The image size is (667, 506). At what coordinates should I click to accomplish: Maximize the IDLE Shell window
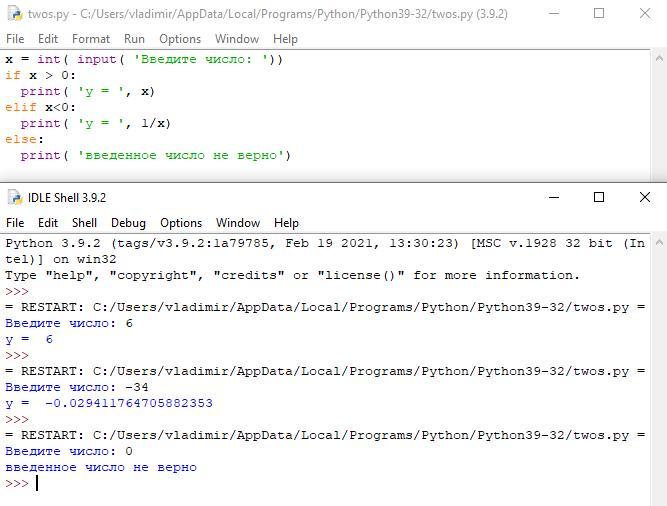coord(599,197)
